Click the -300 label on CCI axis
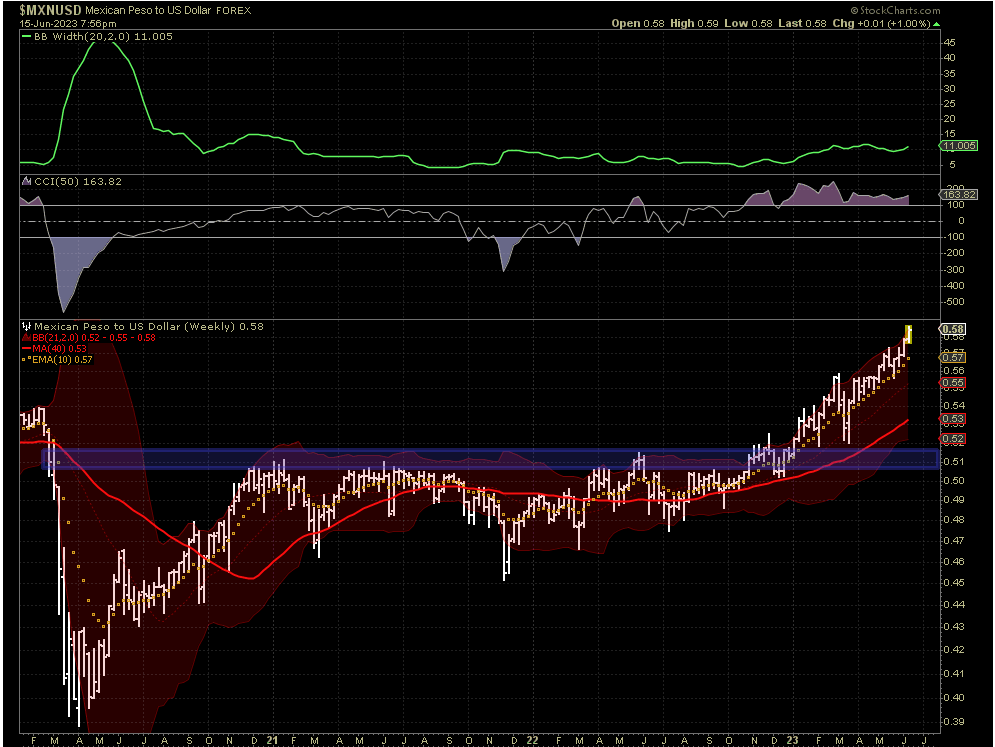Viewport: 995px width, 747px height. pos(952,270)
